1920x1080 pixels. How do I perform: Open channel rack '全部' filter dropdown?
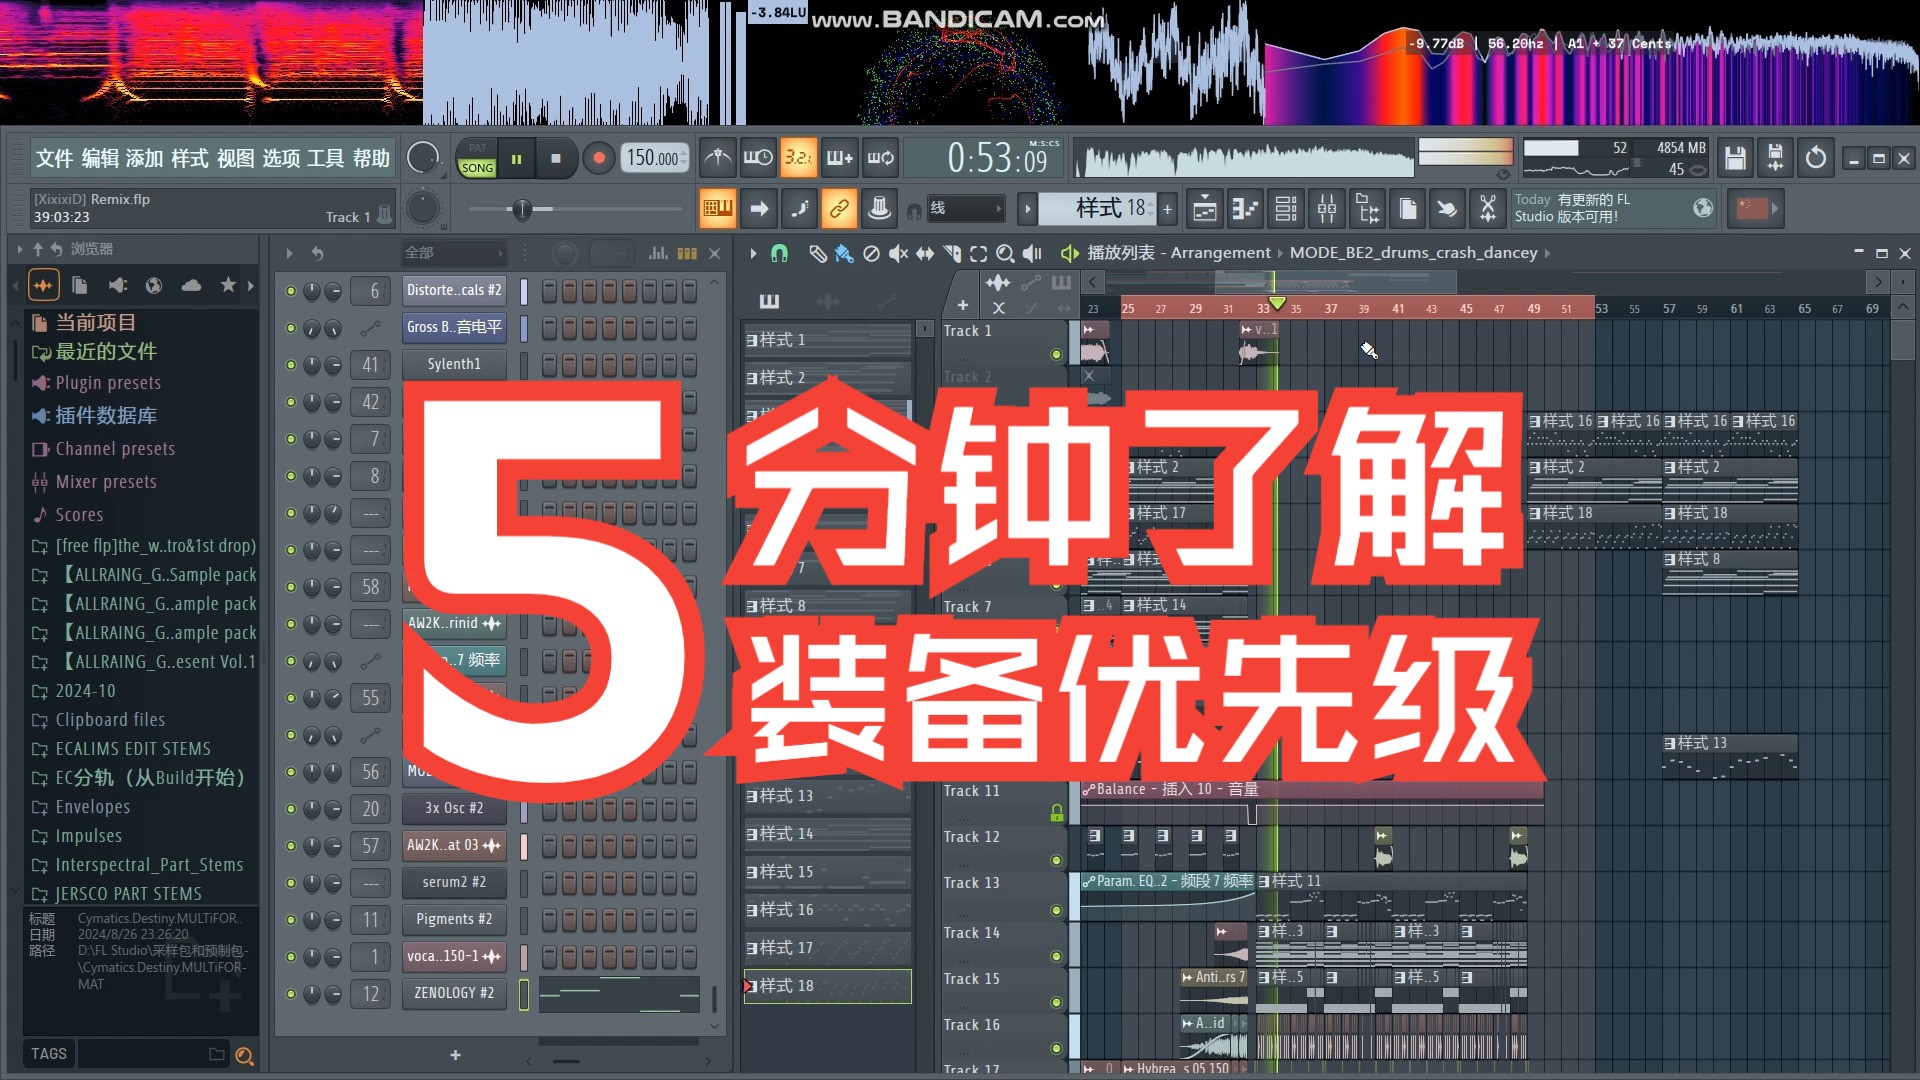(x=453, y=254)
